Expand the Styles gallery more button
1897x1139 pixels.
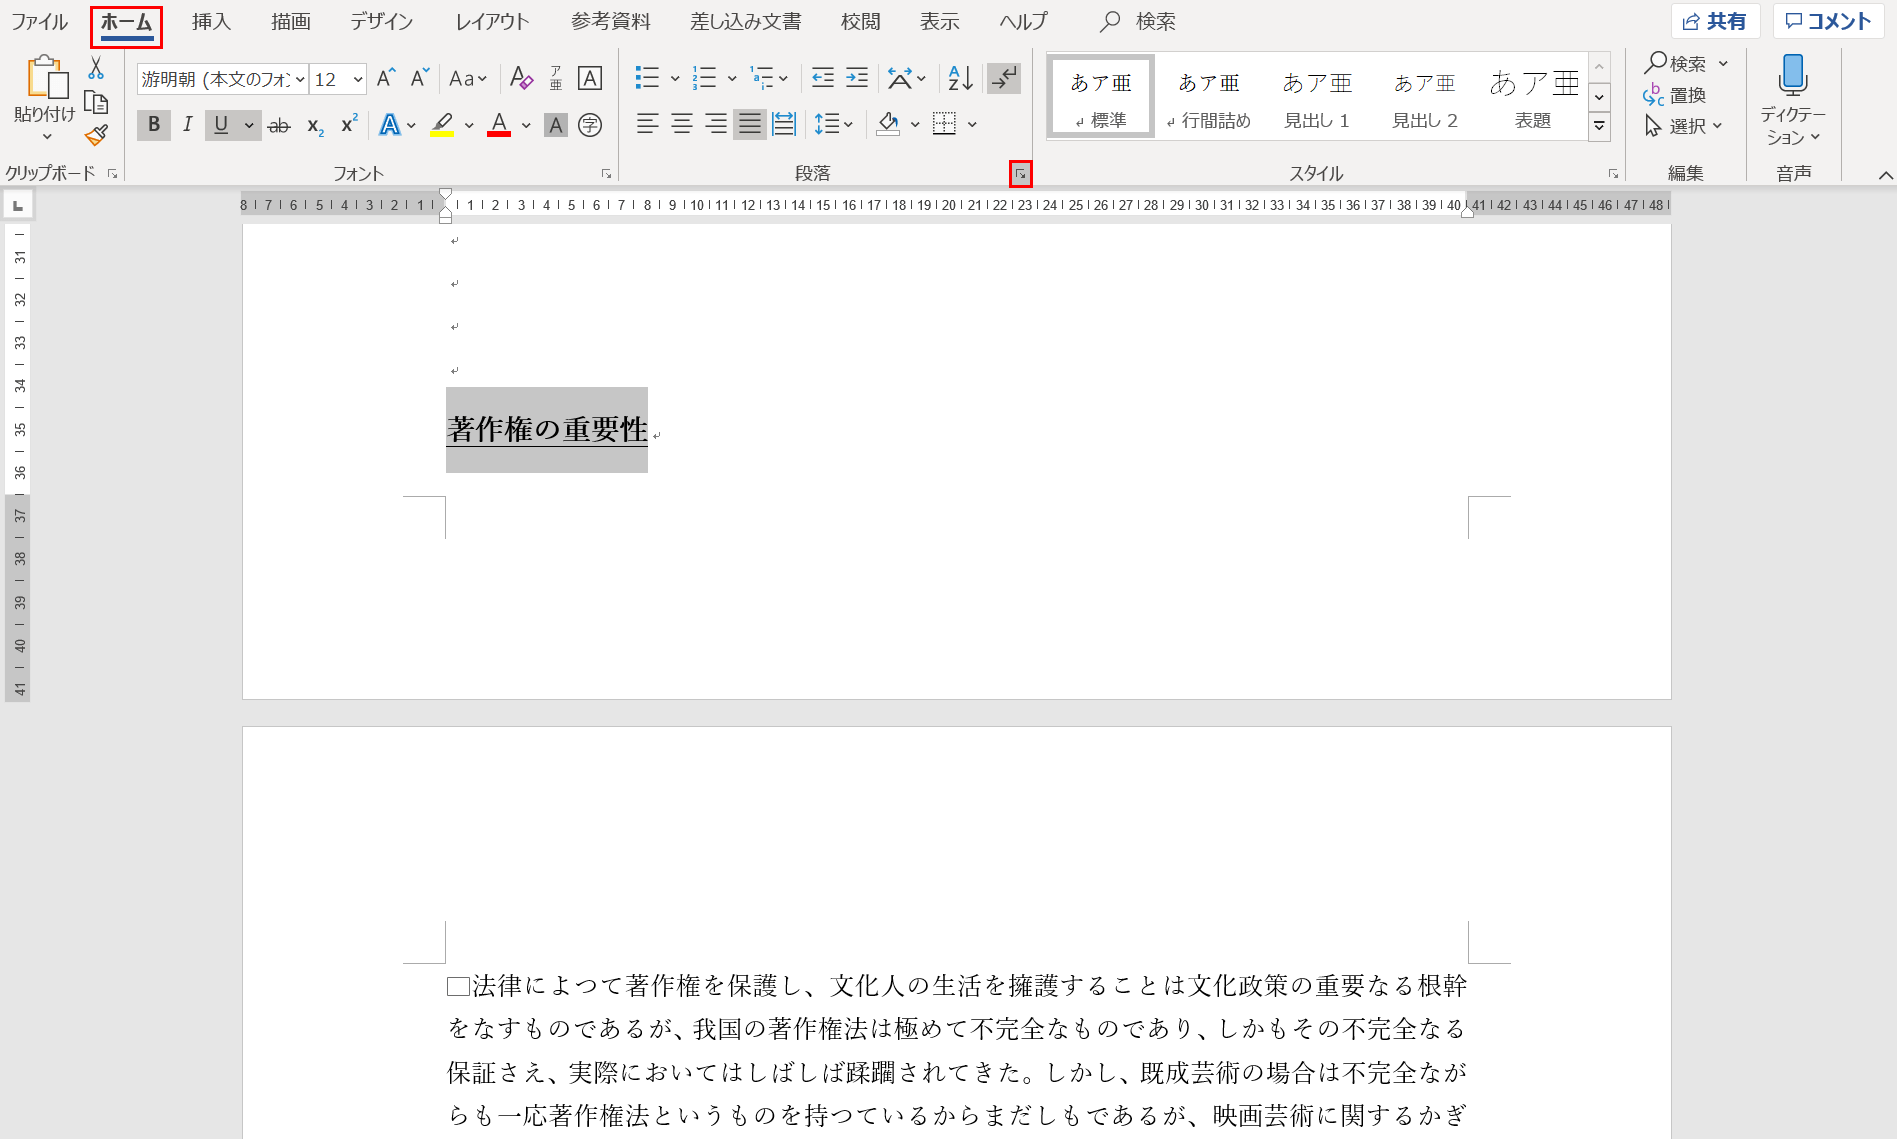point(1600,126)
